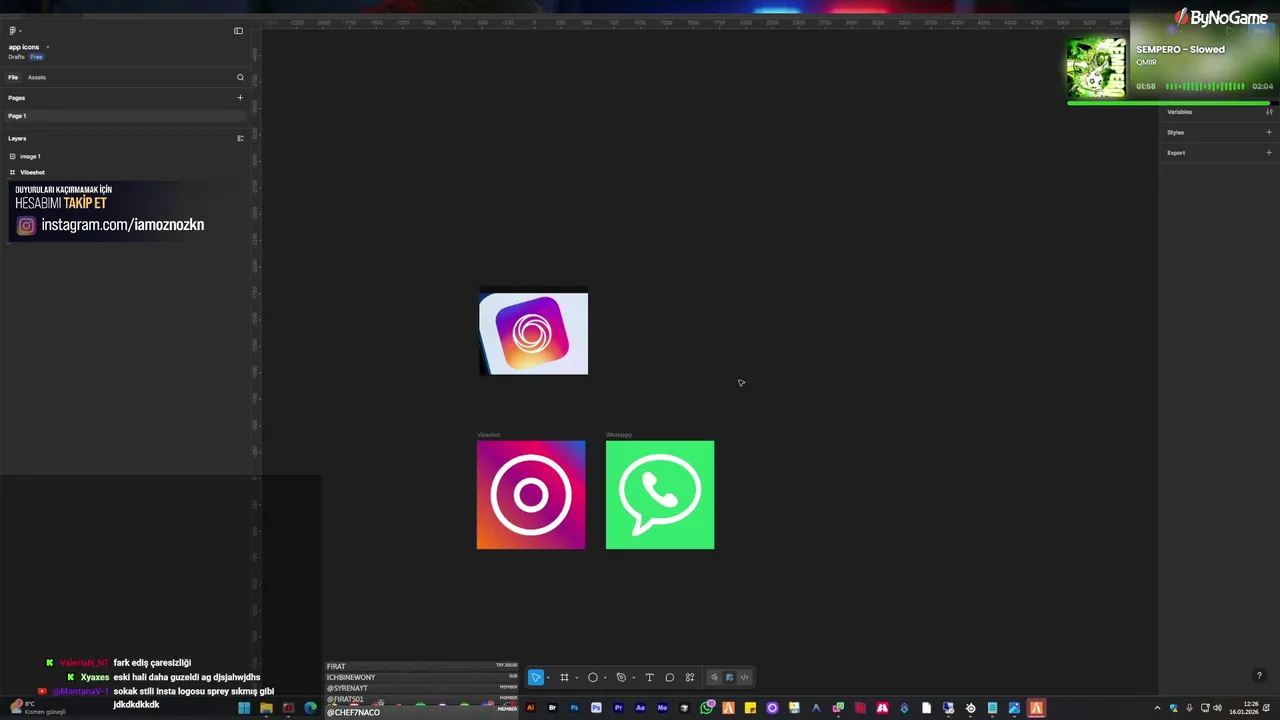Image resolution: width=1280 pixels, height=720 pixels.
Task: Open Adobe After Effects on taskbar
Action: pos(640,708)
